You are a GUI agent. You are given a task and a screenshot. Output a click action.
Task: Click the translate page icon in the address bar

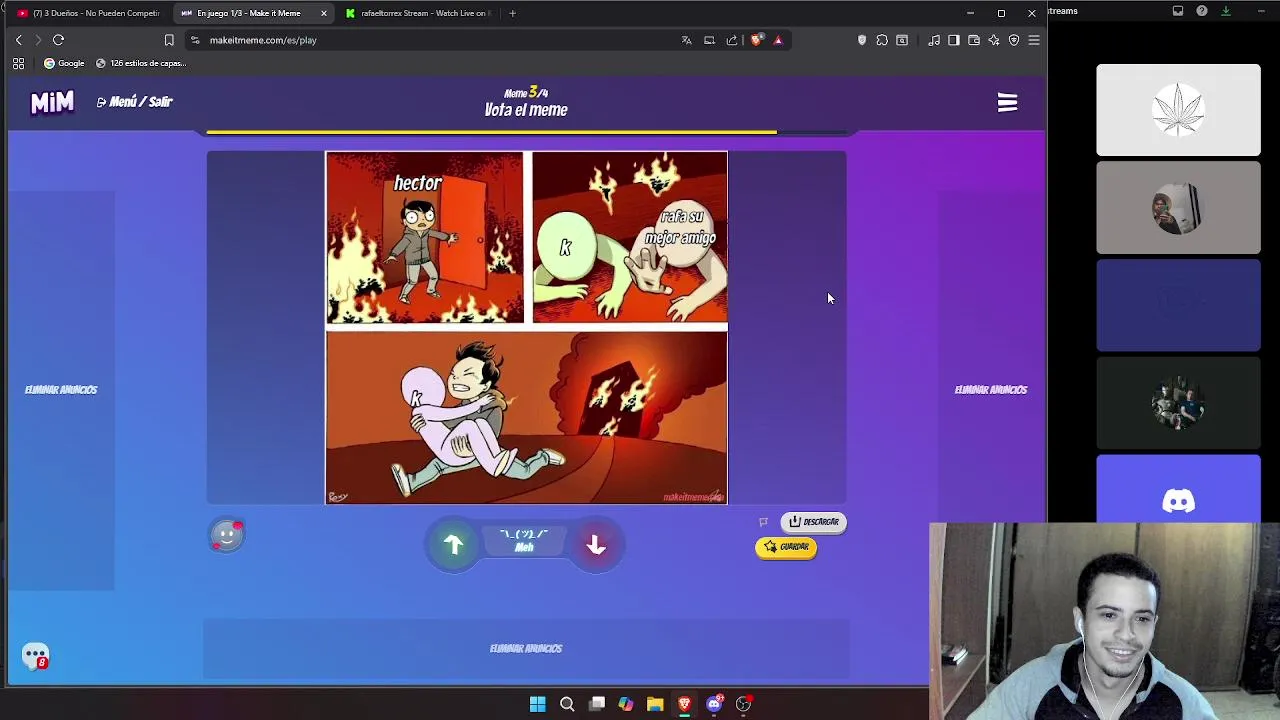coord(686,40)
